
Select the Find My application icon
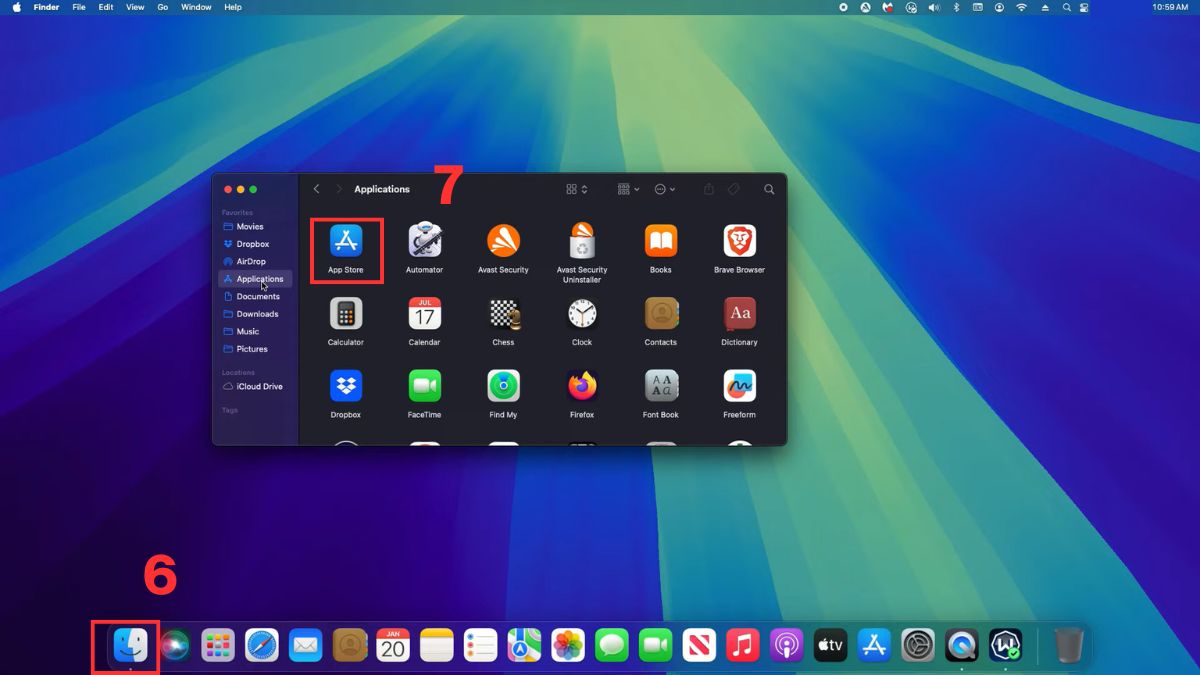[x=503, y=386]
